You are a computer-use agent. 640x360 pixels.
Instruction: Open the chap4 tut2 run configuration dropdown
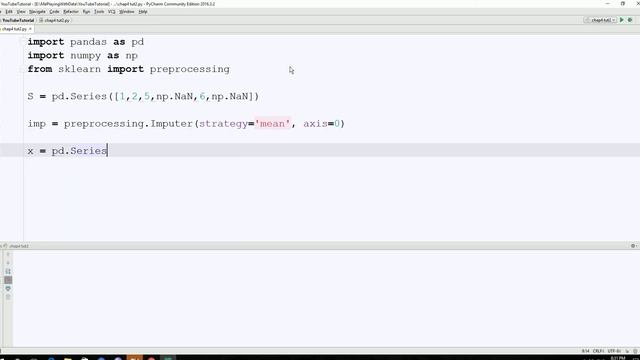600,20
